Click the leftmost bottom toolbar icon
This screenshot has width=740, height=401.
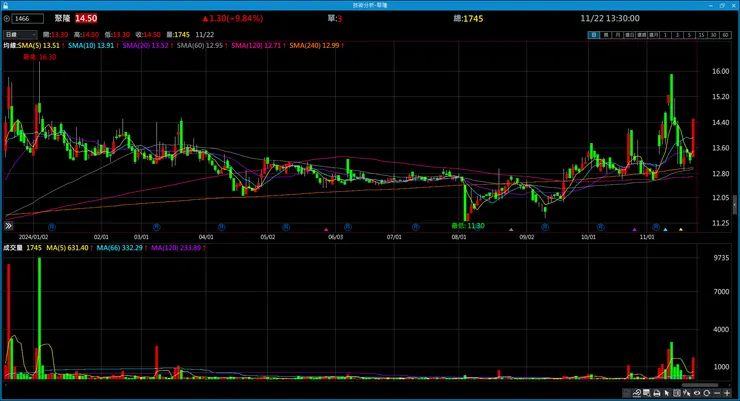coord(626,393)
